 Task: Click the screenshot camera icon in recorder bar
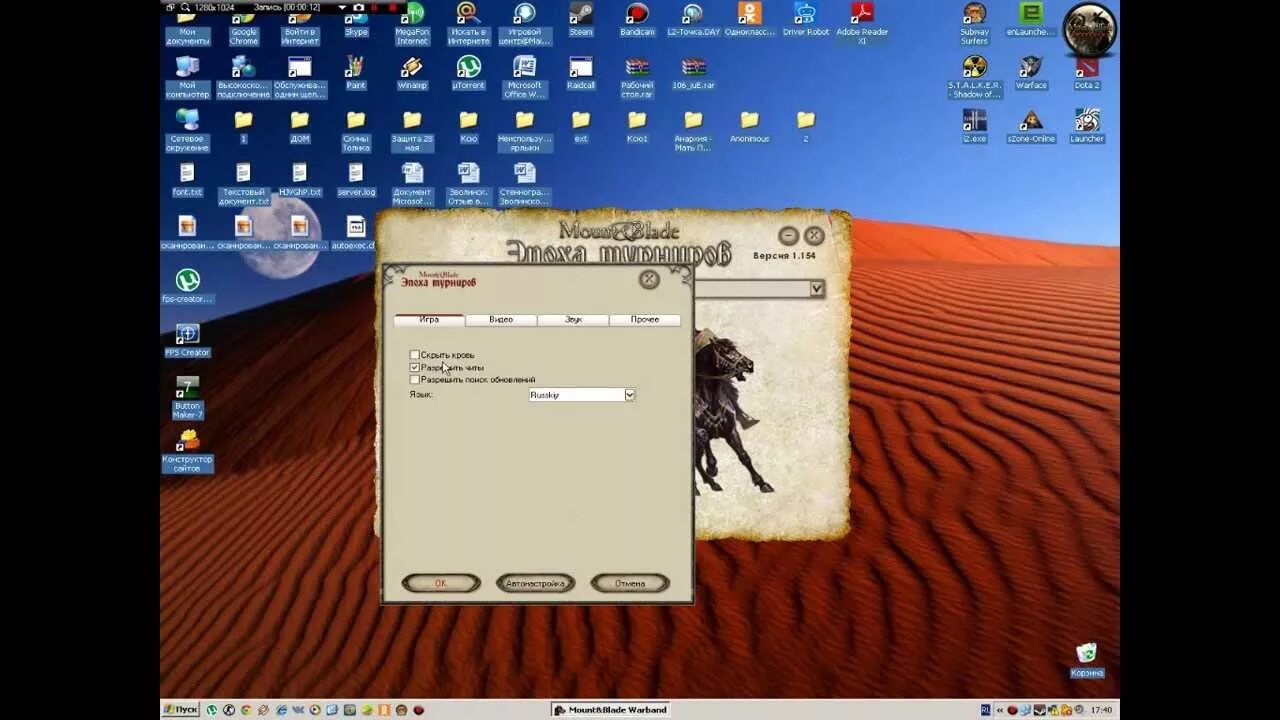pos(359,7)
